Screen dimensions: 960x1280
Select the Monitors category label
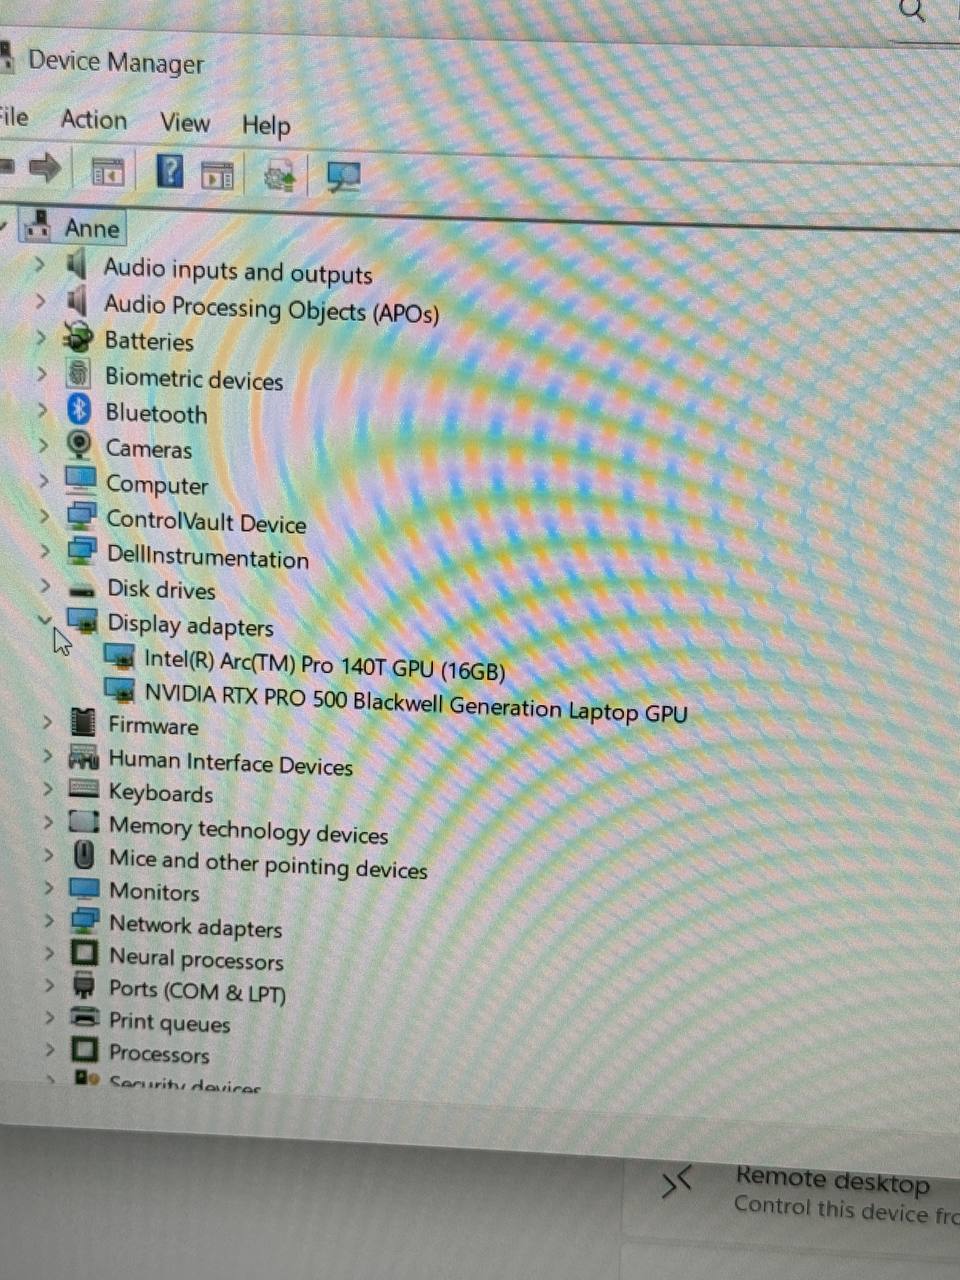click(154, 891)
